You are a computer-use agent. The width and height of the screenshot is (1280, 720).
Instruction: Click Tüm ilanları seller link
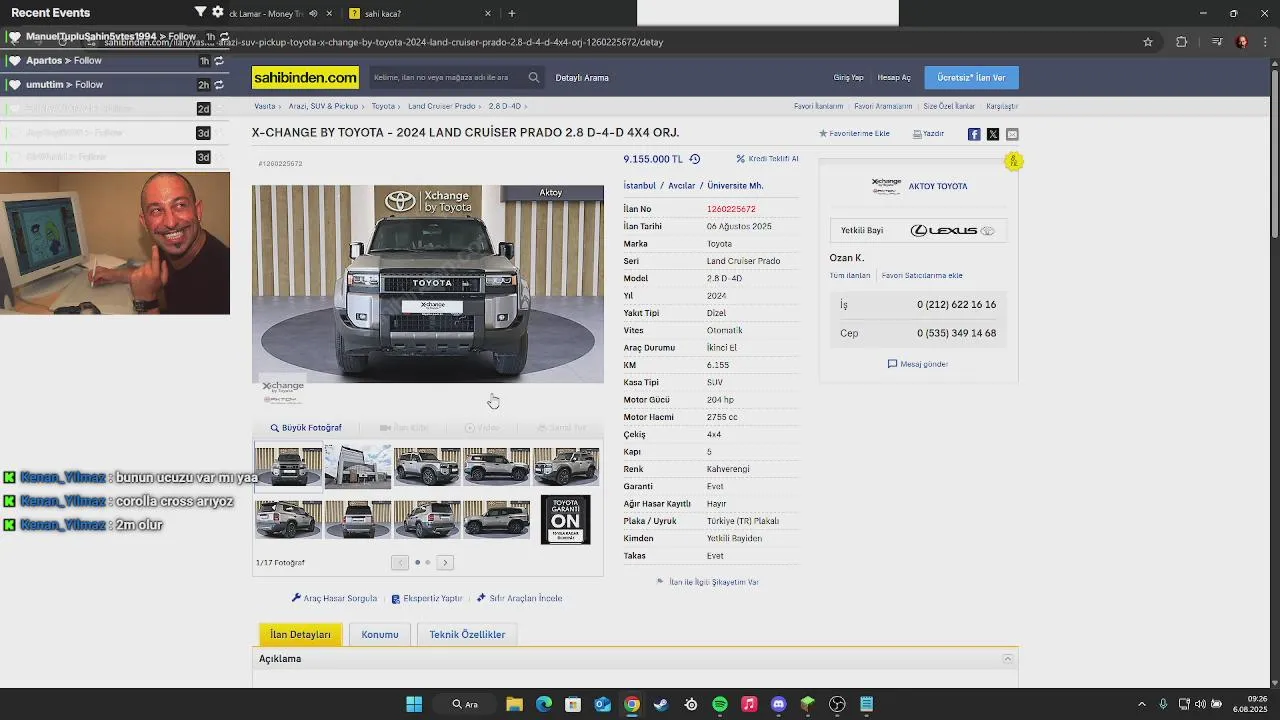(x=850, y=275)
